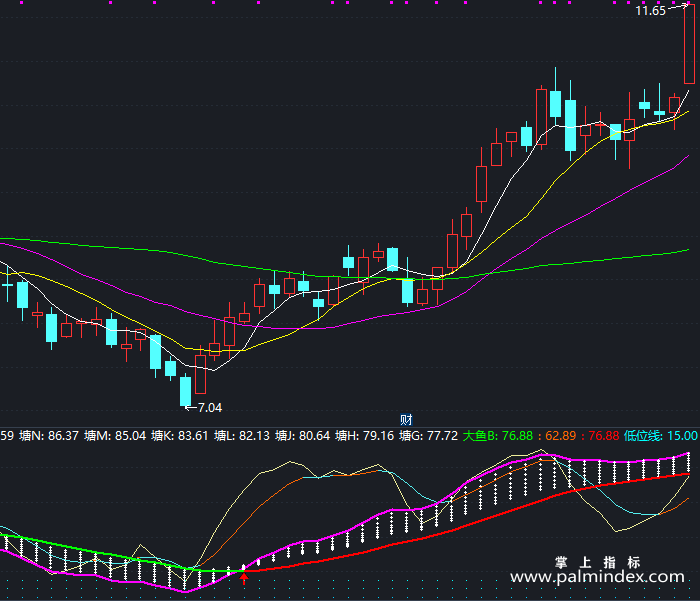Select the 11.65 high price label
Image resolution: width=700 pixels, height=601 pixels.
point(650,11)
